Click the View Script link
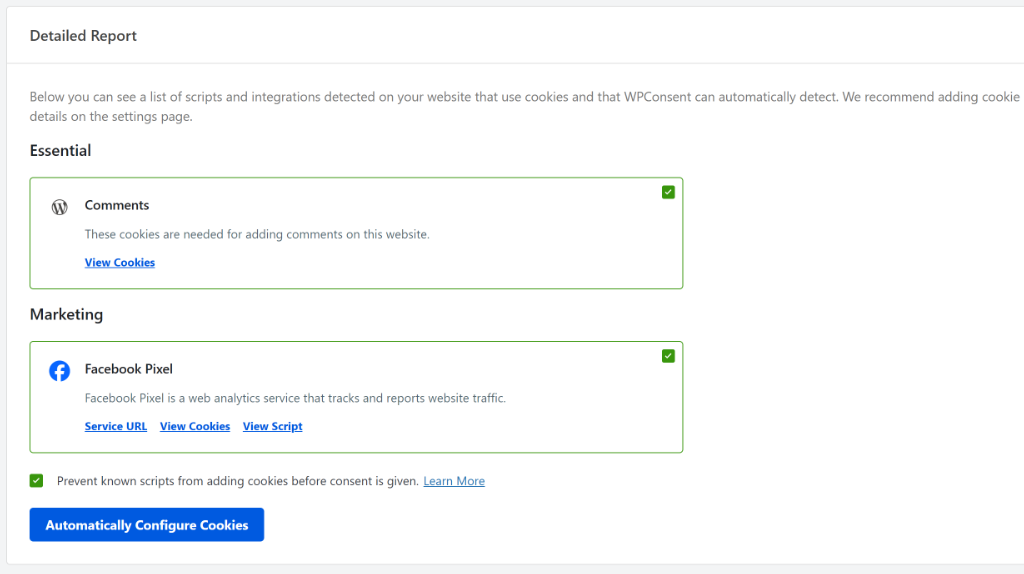This screenshot has width=1024, height=574. (x=272, y=427)
